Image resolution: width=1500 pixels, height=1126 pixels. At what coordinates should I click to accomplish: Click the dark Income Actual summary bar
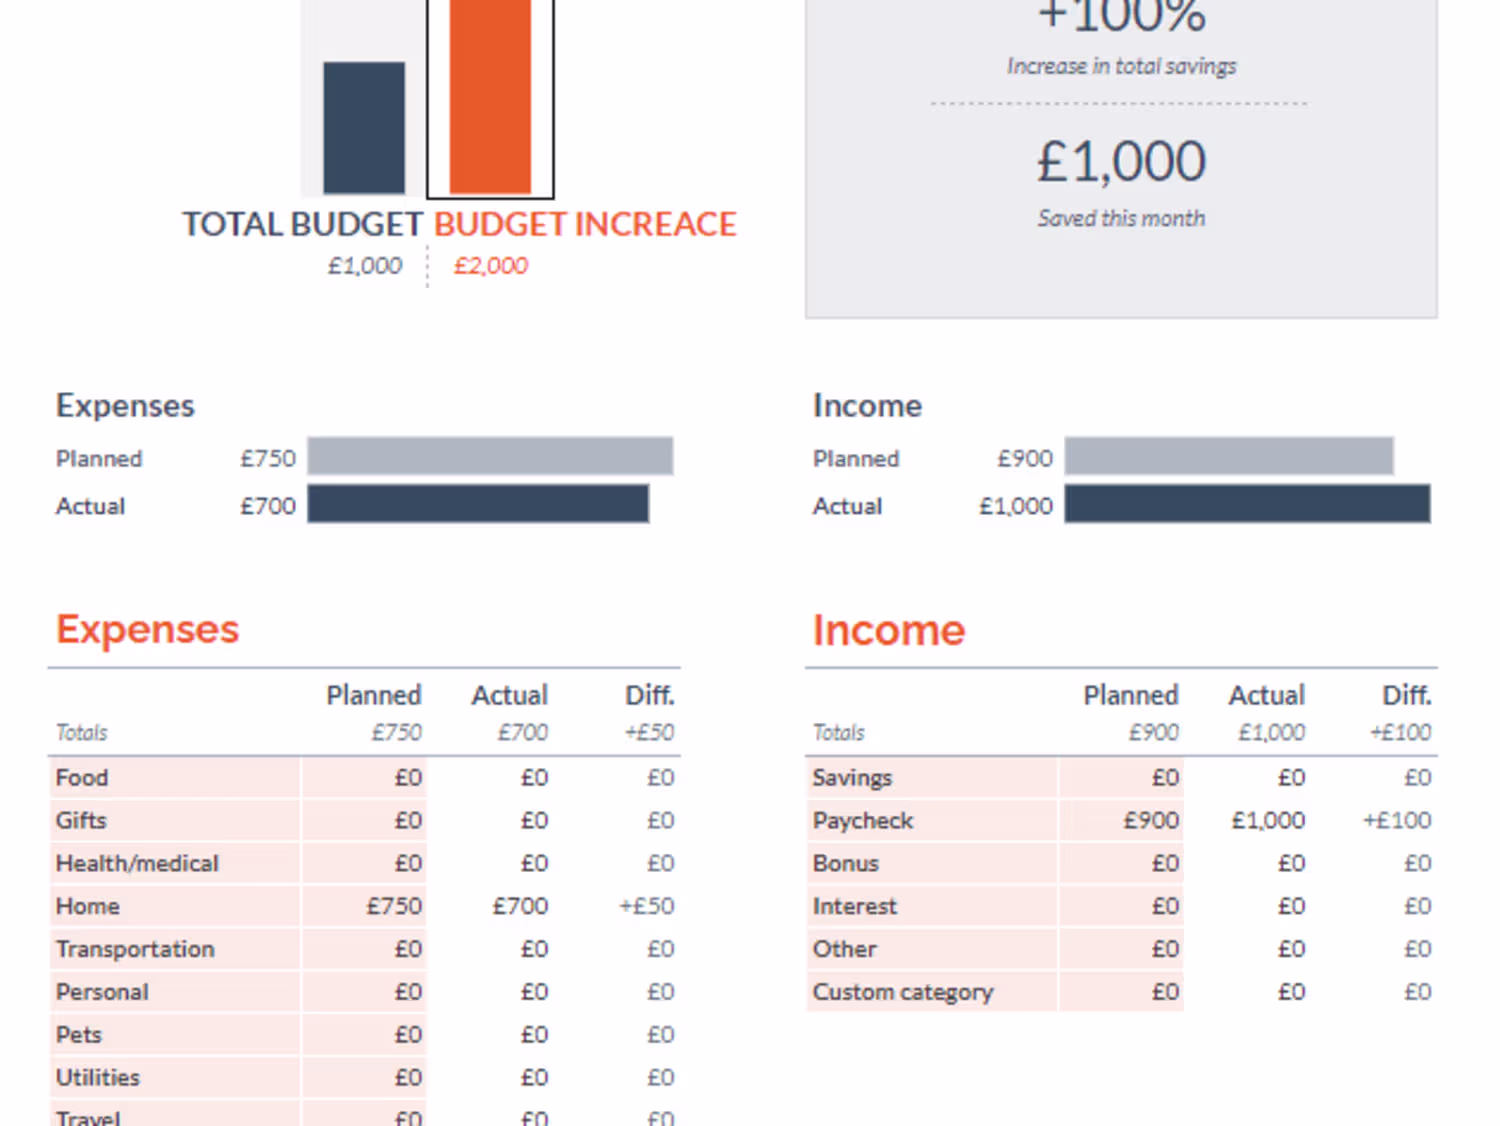click(x=1246, y=504)
